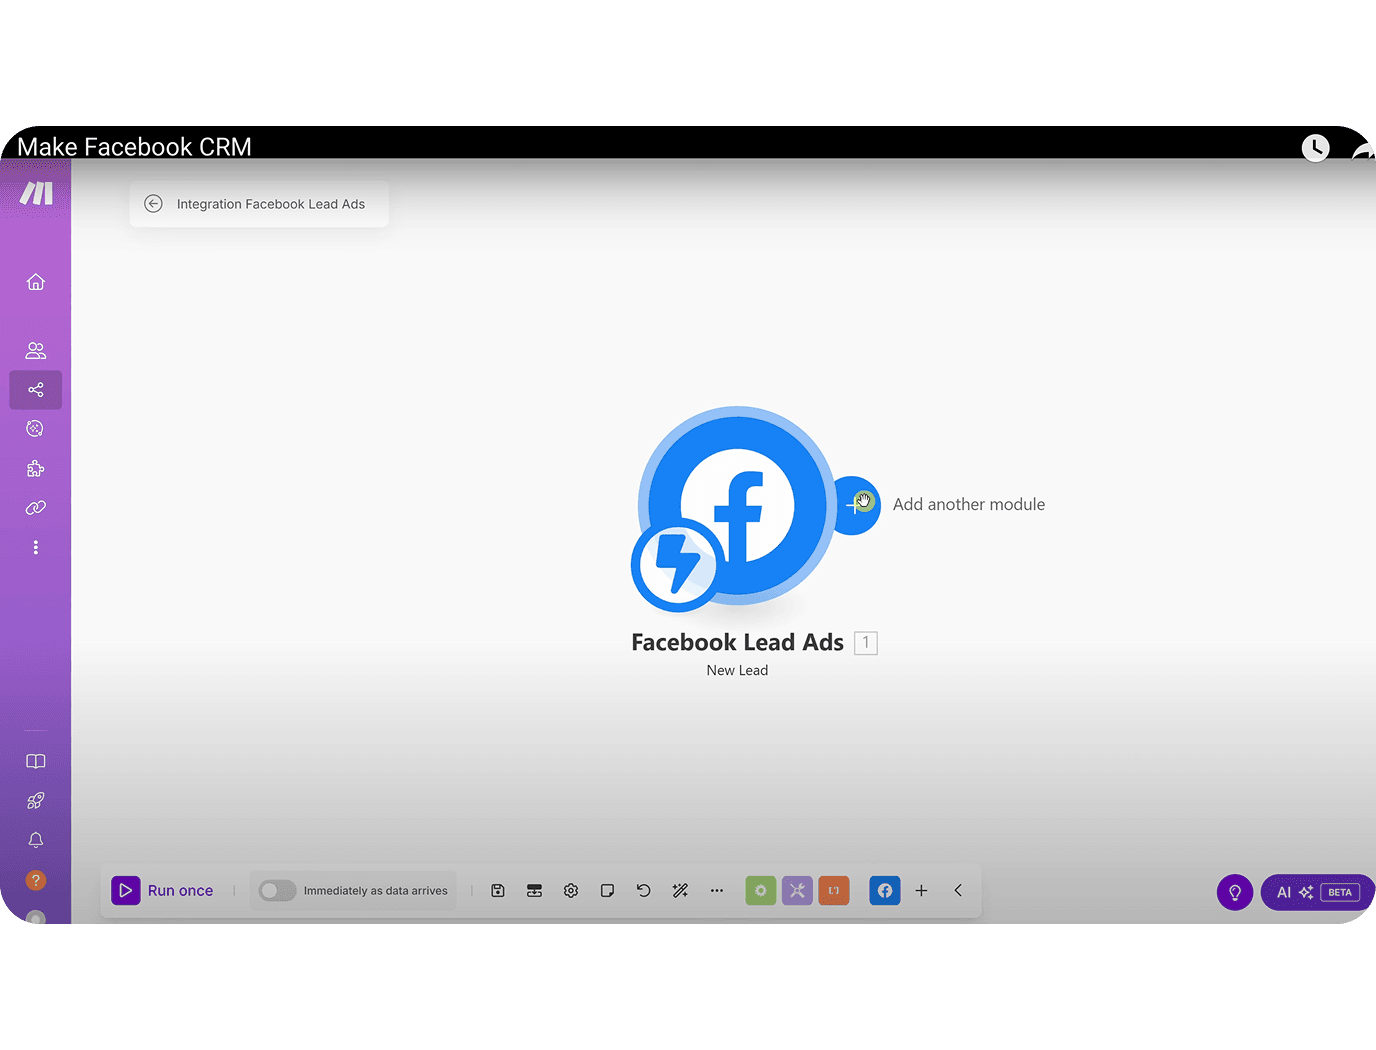Click the green Flow control tools button

761,891
